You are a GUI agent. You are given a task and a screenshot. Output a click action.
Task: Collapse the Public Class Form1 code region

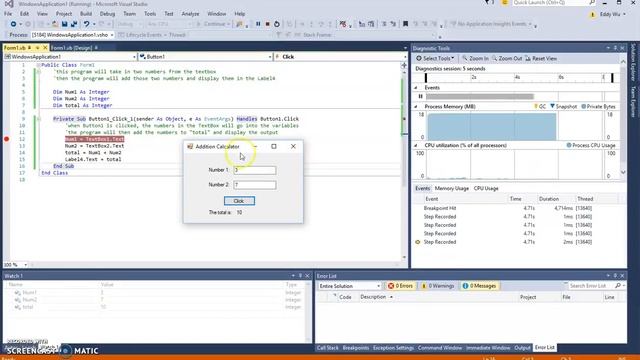(39, 65)
